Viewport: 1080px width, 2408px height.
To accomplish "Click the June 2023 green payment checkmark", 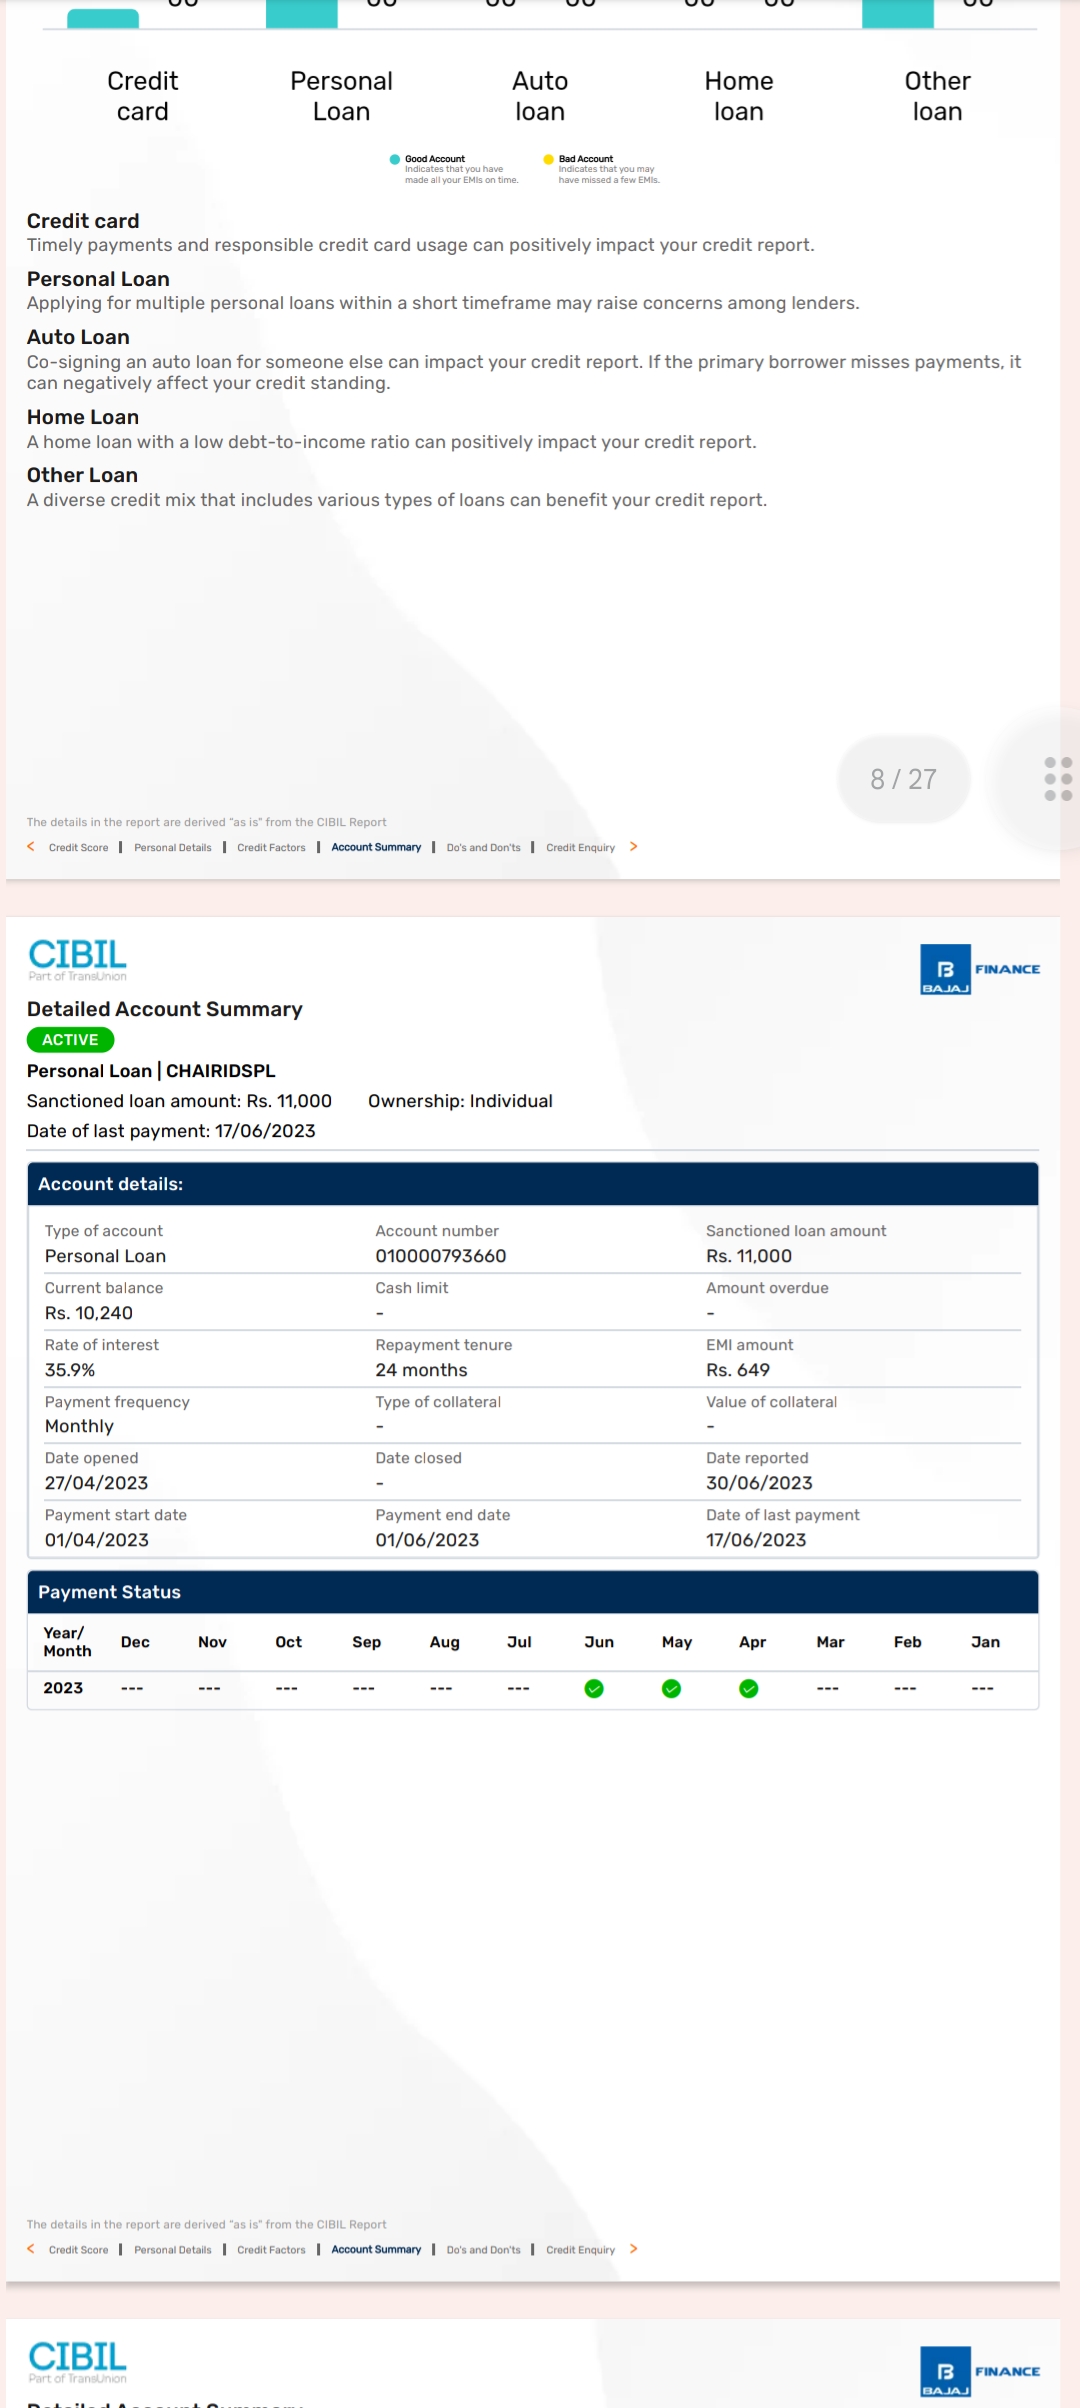I will pyautogui.click(x=594, y=1689).
